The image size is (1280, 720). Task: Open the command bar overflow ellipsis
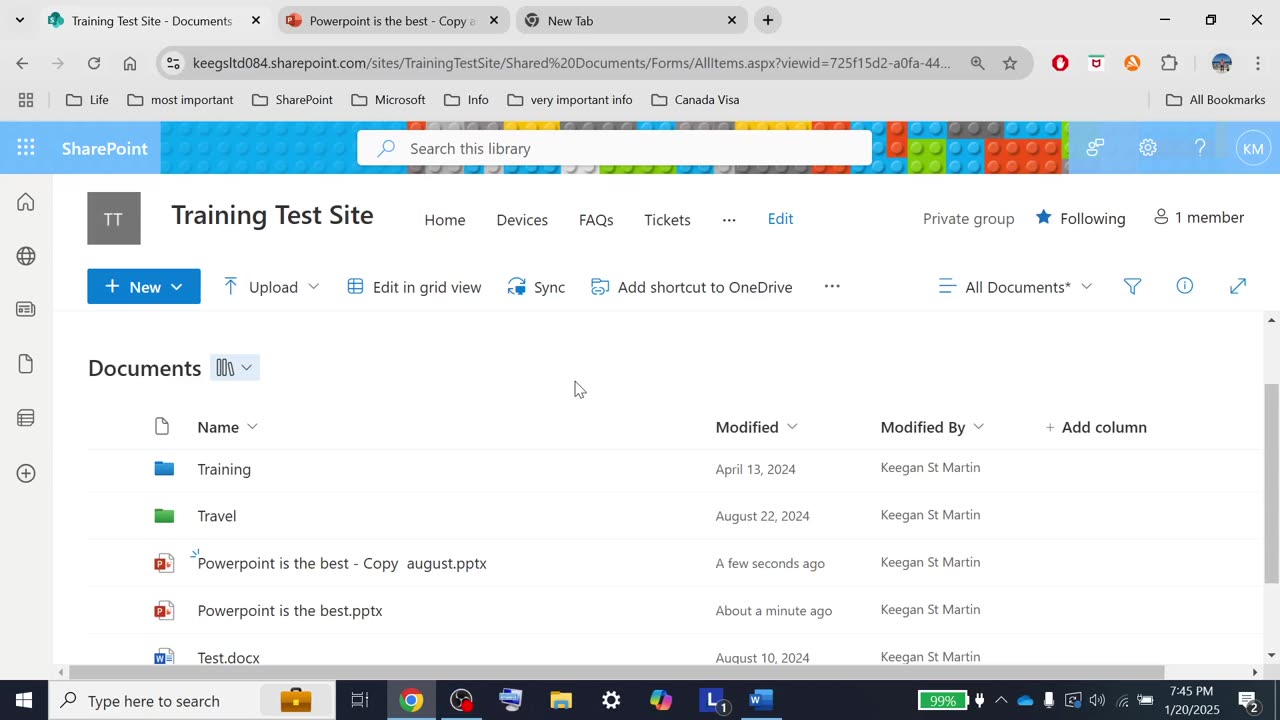[x=832, y=286]
